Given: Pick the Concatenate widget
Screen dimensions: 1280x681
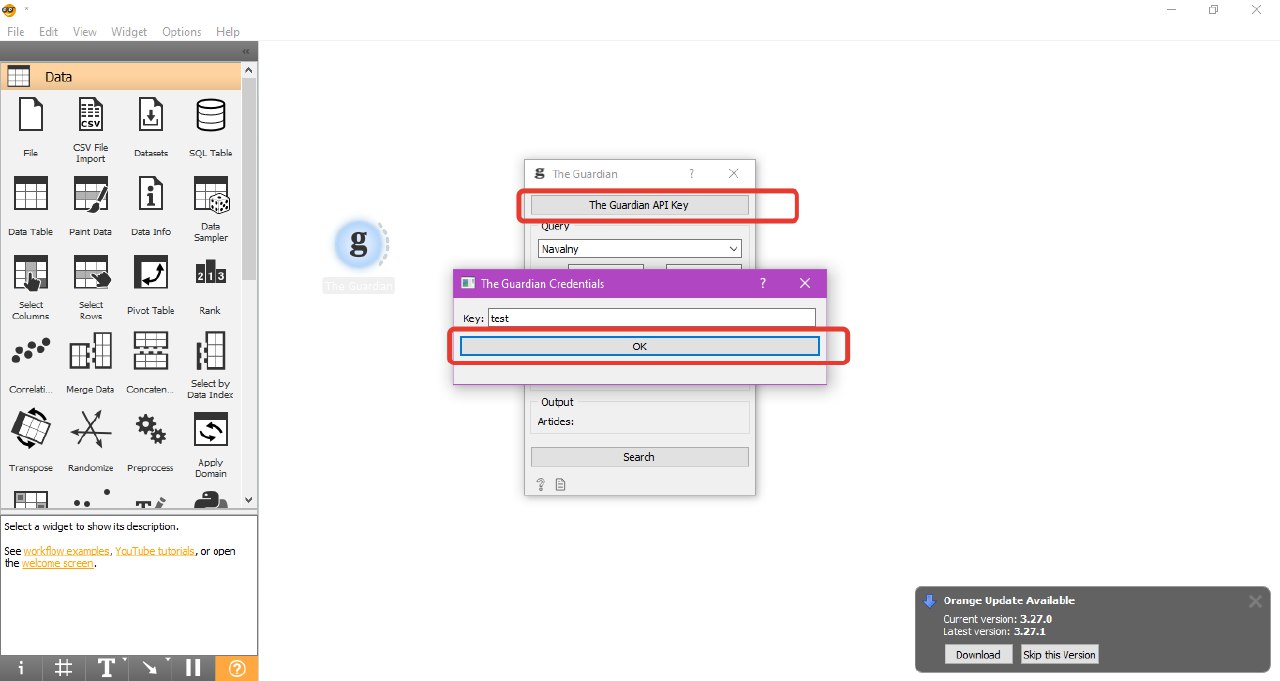Looking at the screenshot, I should tap(151, 351).
